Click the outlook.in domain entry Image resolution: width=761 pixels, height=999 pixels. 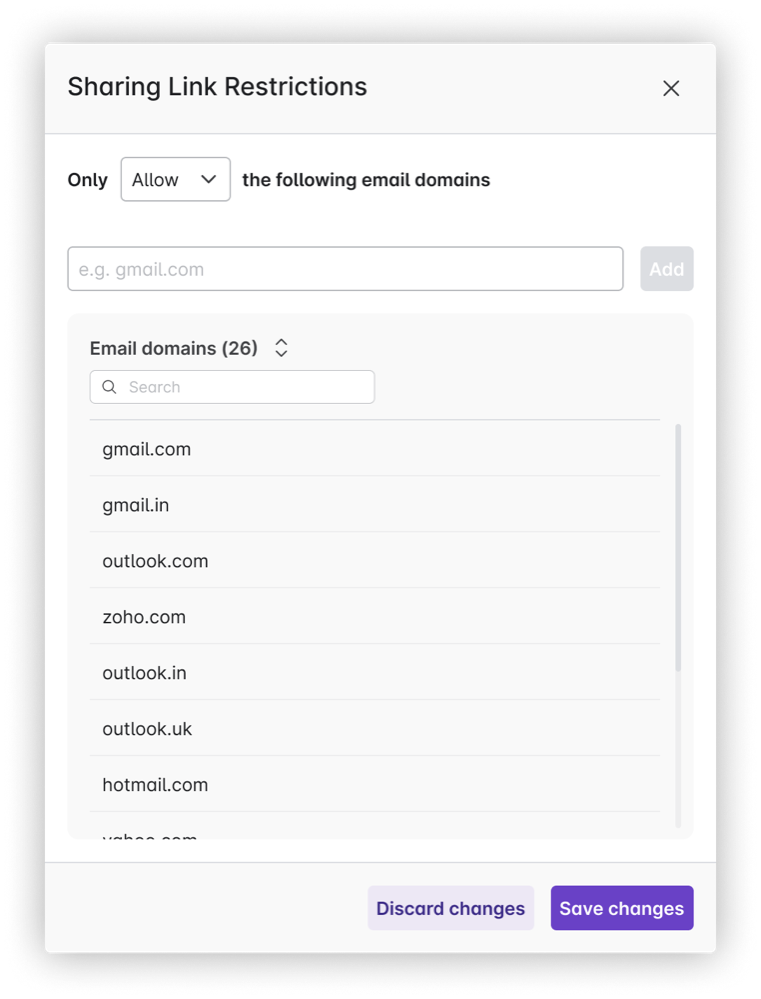[x=144, y=673]
